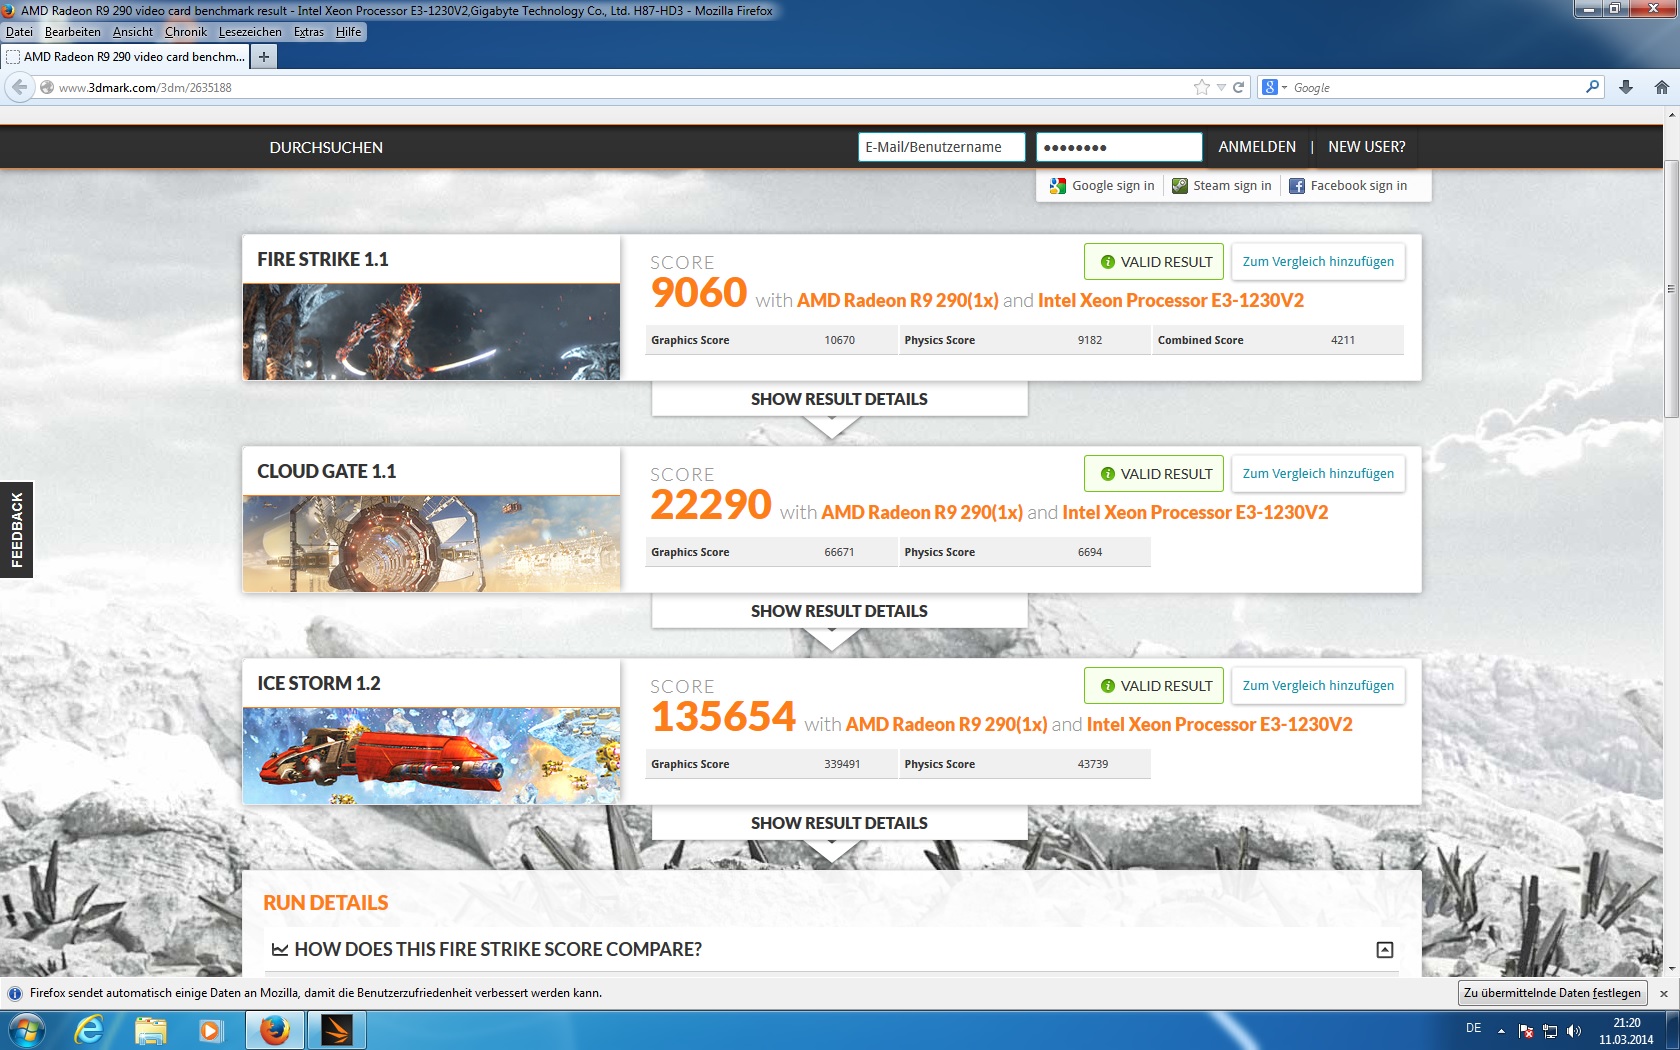Click the Fire Strike Graphics Score 10670 value
This screenshot has height=1050, width=1680.
tap(839, 340)
